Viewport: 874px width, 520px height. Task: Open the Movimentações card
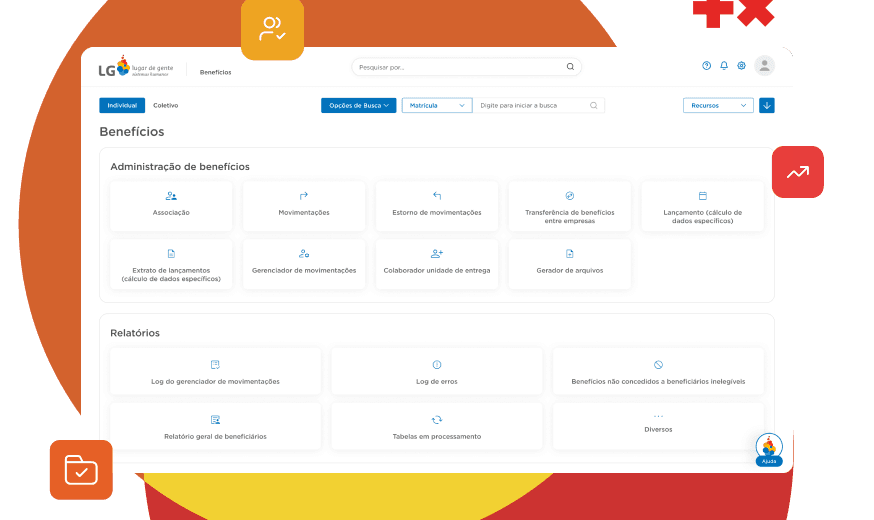pyautogui.click(x=304, y=205)
